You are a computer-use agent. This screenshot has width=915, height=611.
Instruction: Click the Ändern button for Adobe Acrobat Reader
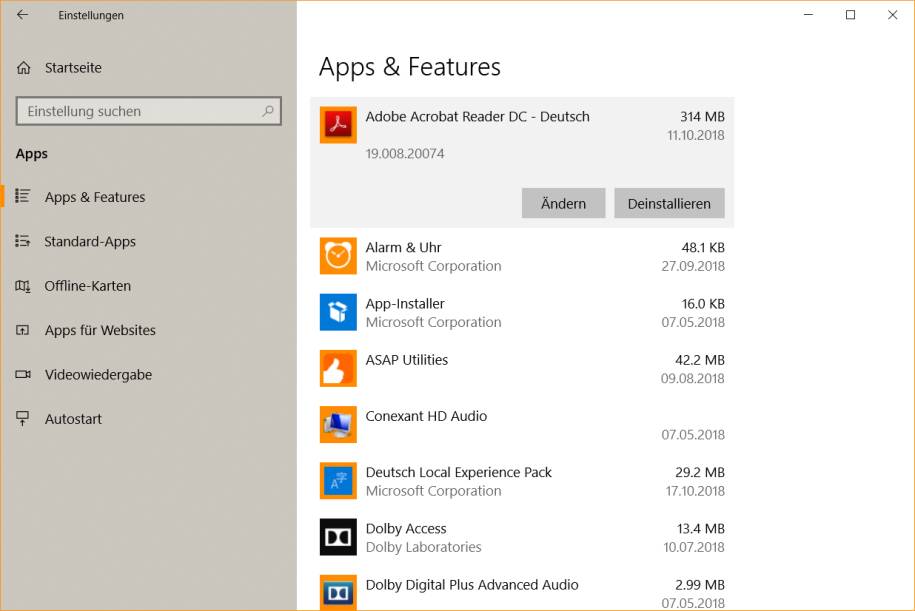click(x=563, y=203)
